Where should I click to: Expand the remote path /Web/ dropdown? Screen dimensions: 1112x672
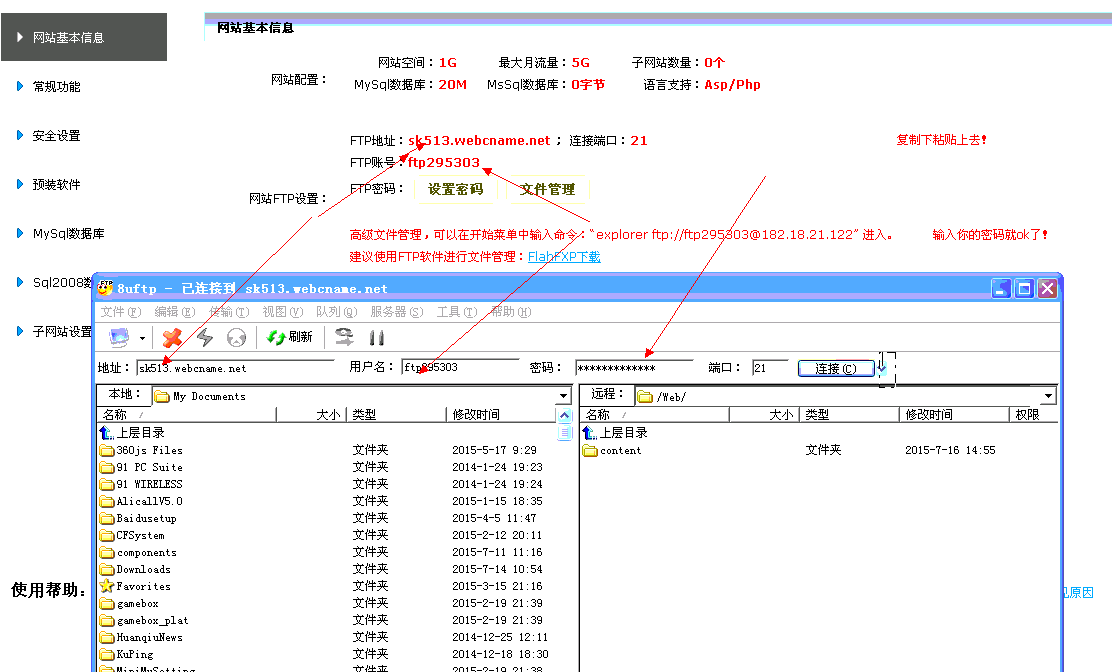1048,396
